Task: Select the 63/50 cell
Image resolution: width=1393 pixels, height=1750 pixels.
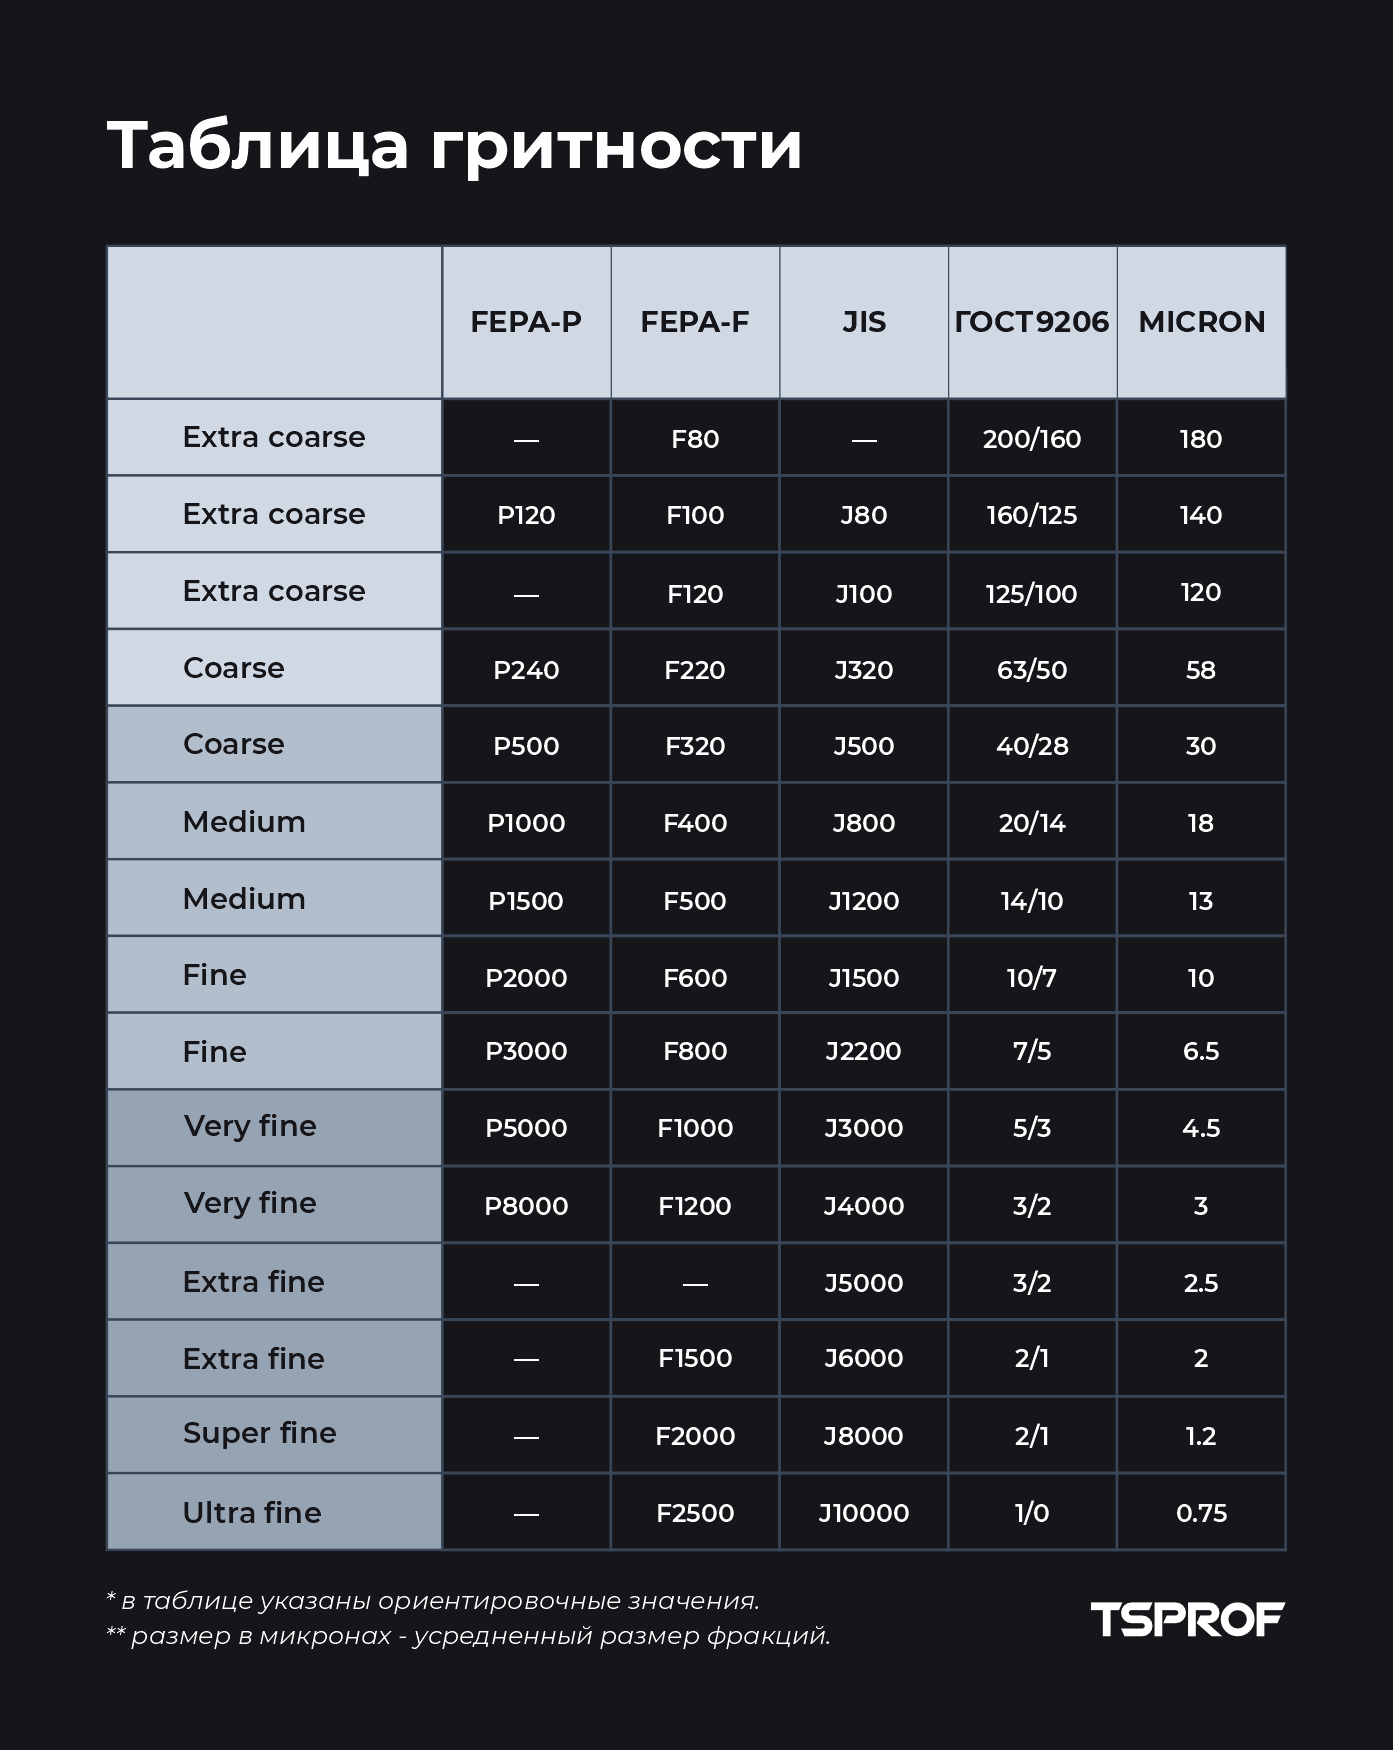Action: tap(1032, 670)
